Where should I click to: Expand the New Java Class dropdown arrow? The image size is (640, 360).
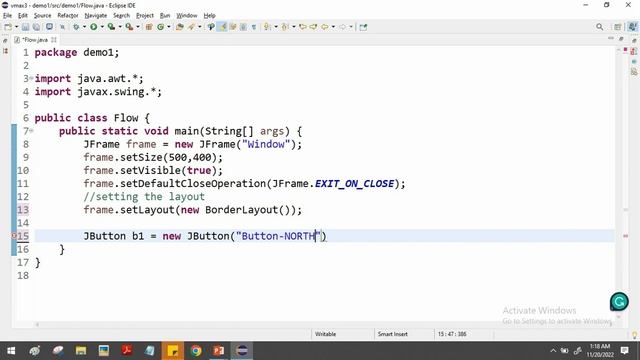(169, 27)
